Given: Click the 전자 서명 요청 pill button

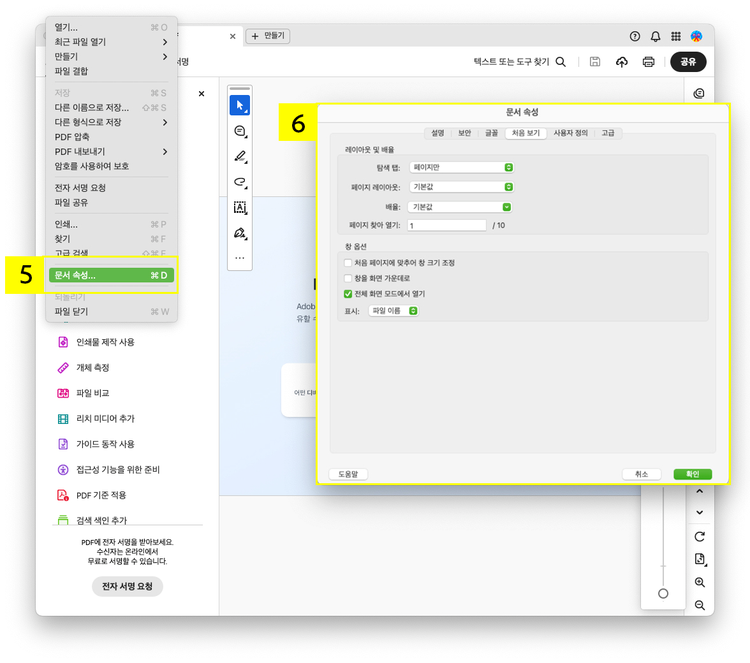Looking at the screenshot, I should click(x=127, y=586).
